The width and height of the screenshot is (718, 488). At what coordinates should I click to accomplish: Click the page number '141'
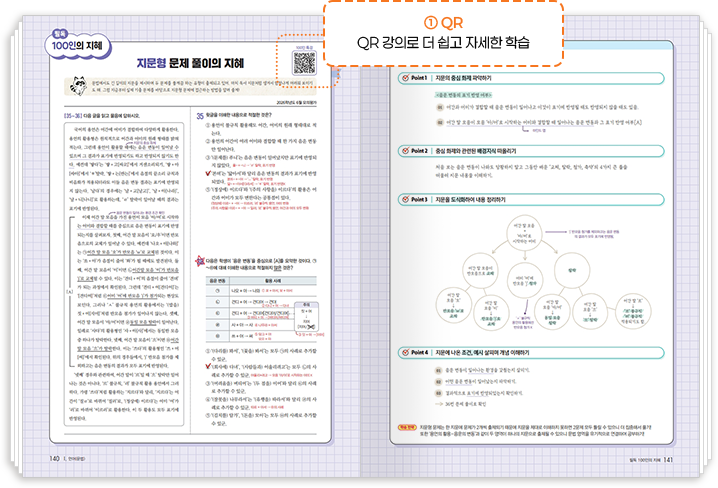pos(668,459)
